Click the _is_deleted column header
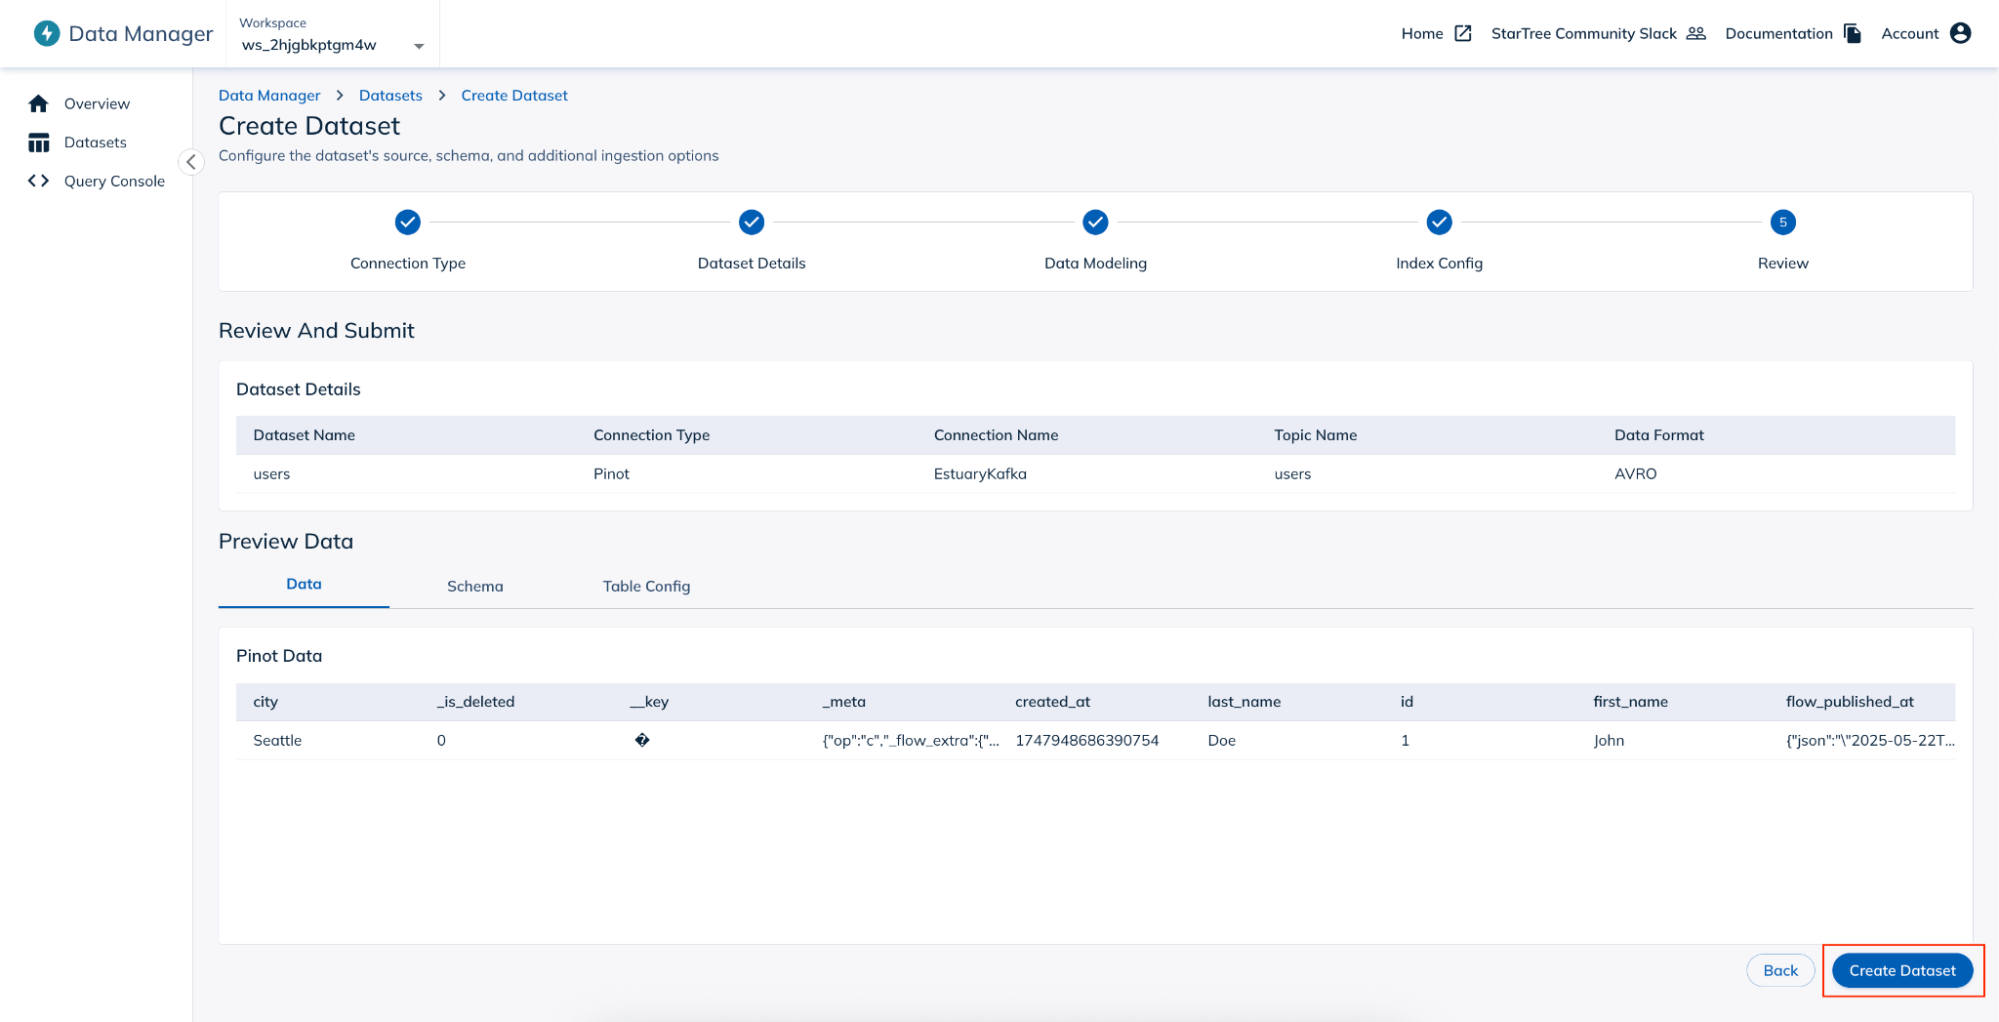This screenshot has height=1022, width=1999. pyautogui.click(x=476, y=702)
